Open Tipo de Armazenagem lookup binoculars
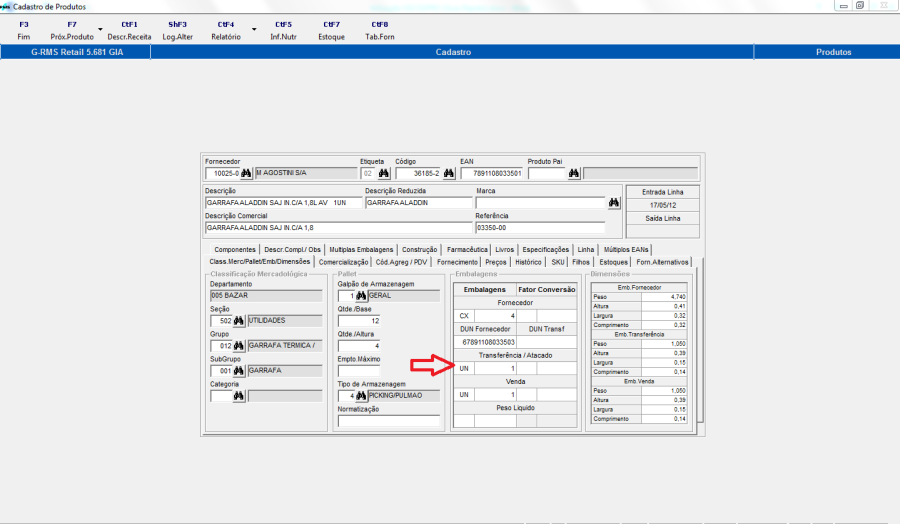900x524 pixels. click(x=361, y=396)
